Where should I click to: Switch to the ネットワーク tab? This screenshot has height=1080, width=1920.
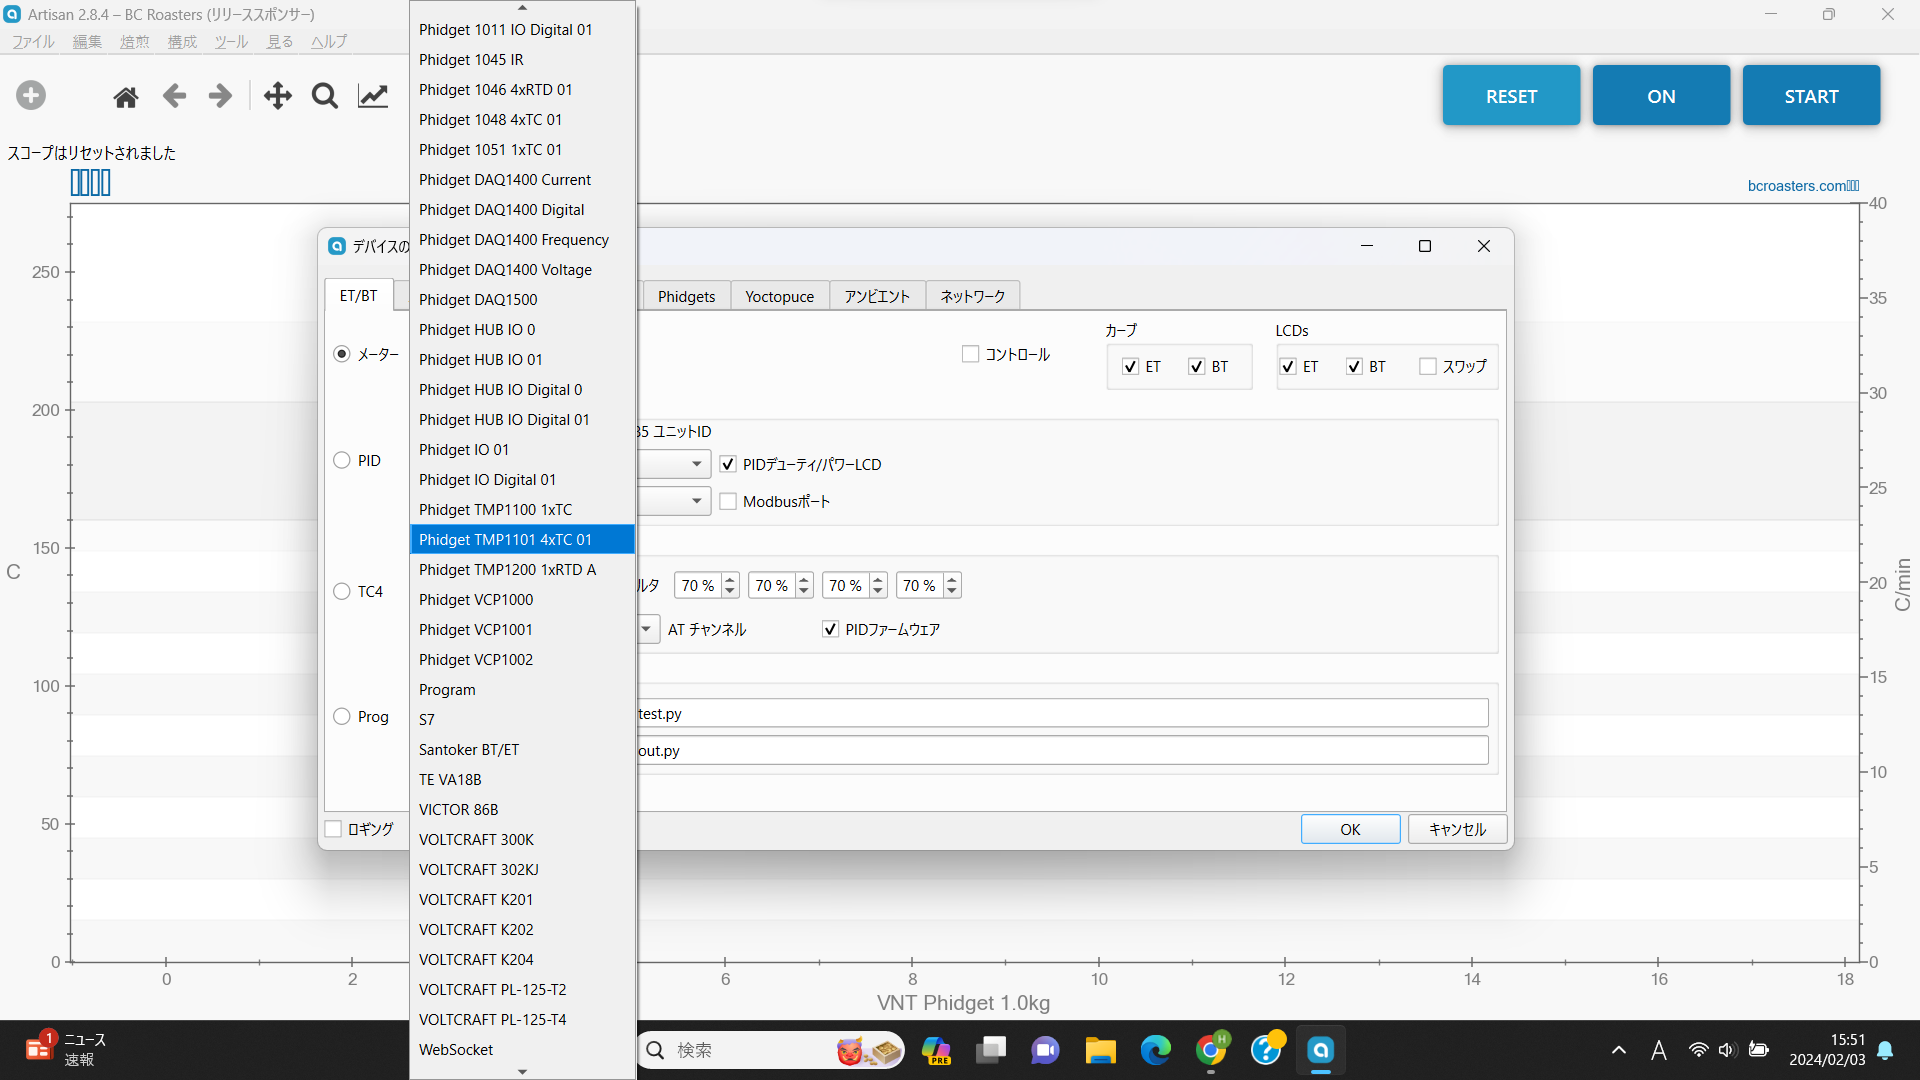tap(973, 296)
